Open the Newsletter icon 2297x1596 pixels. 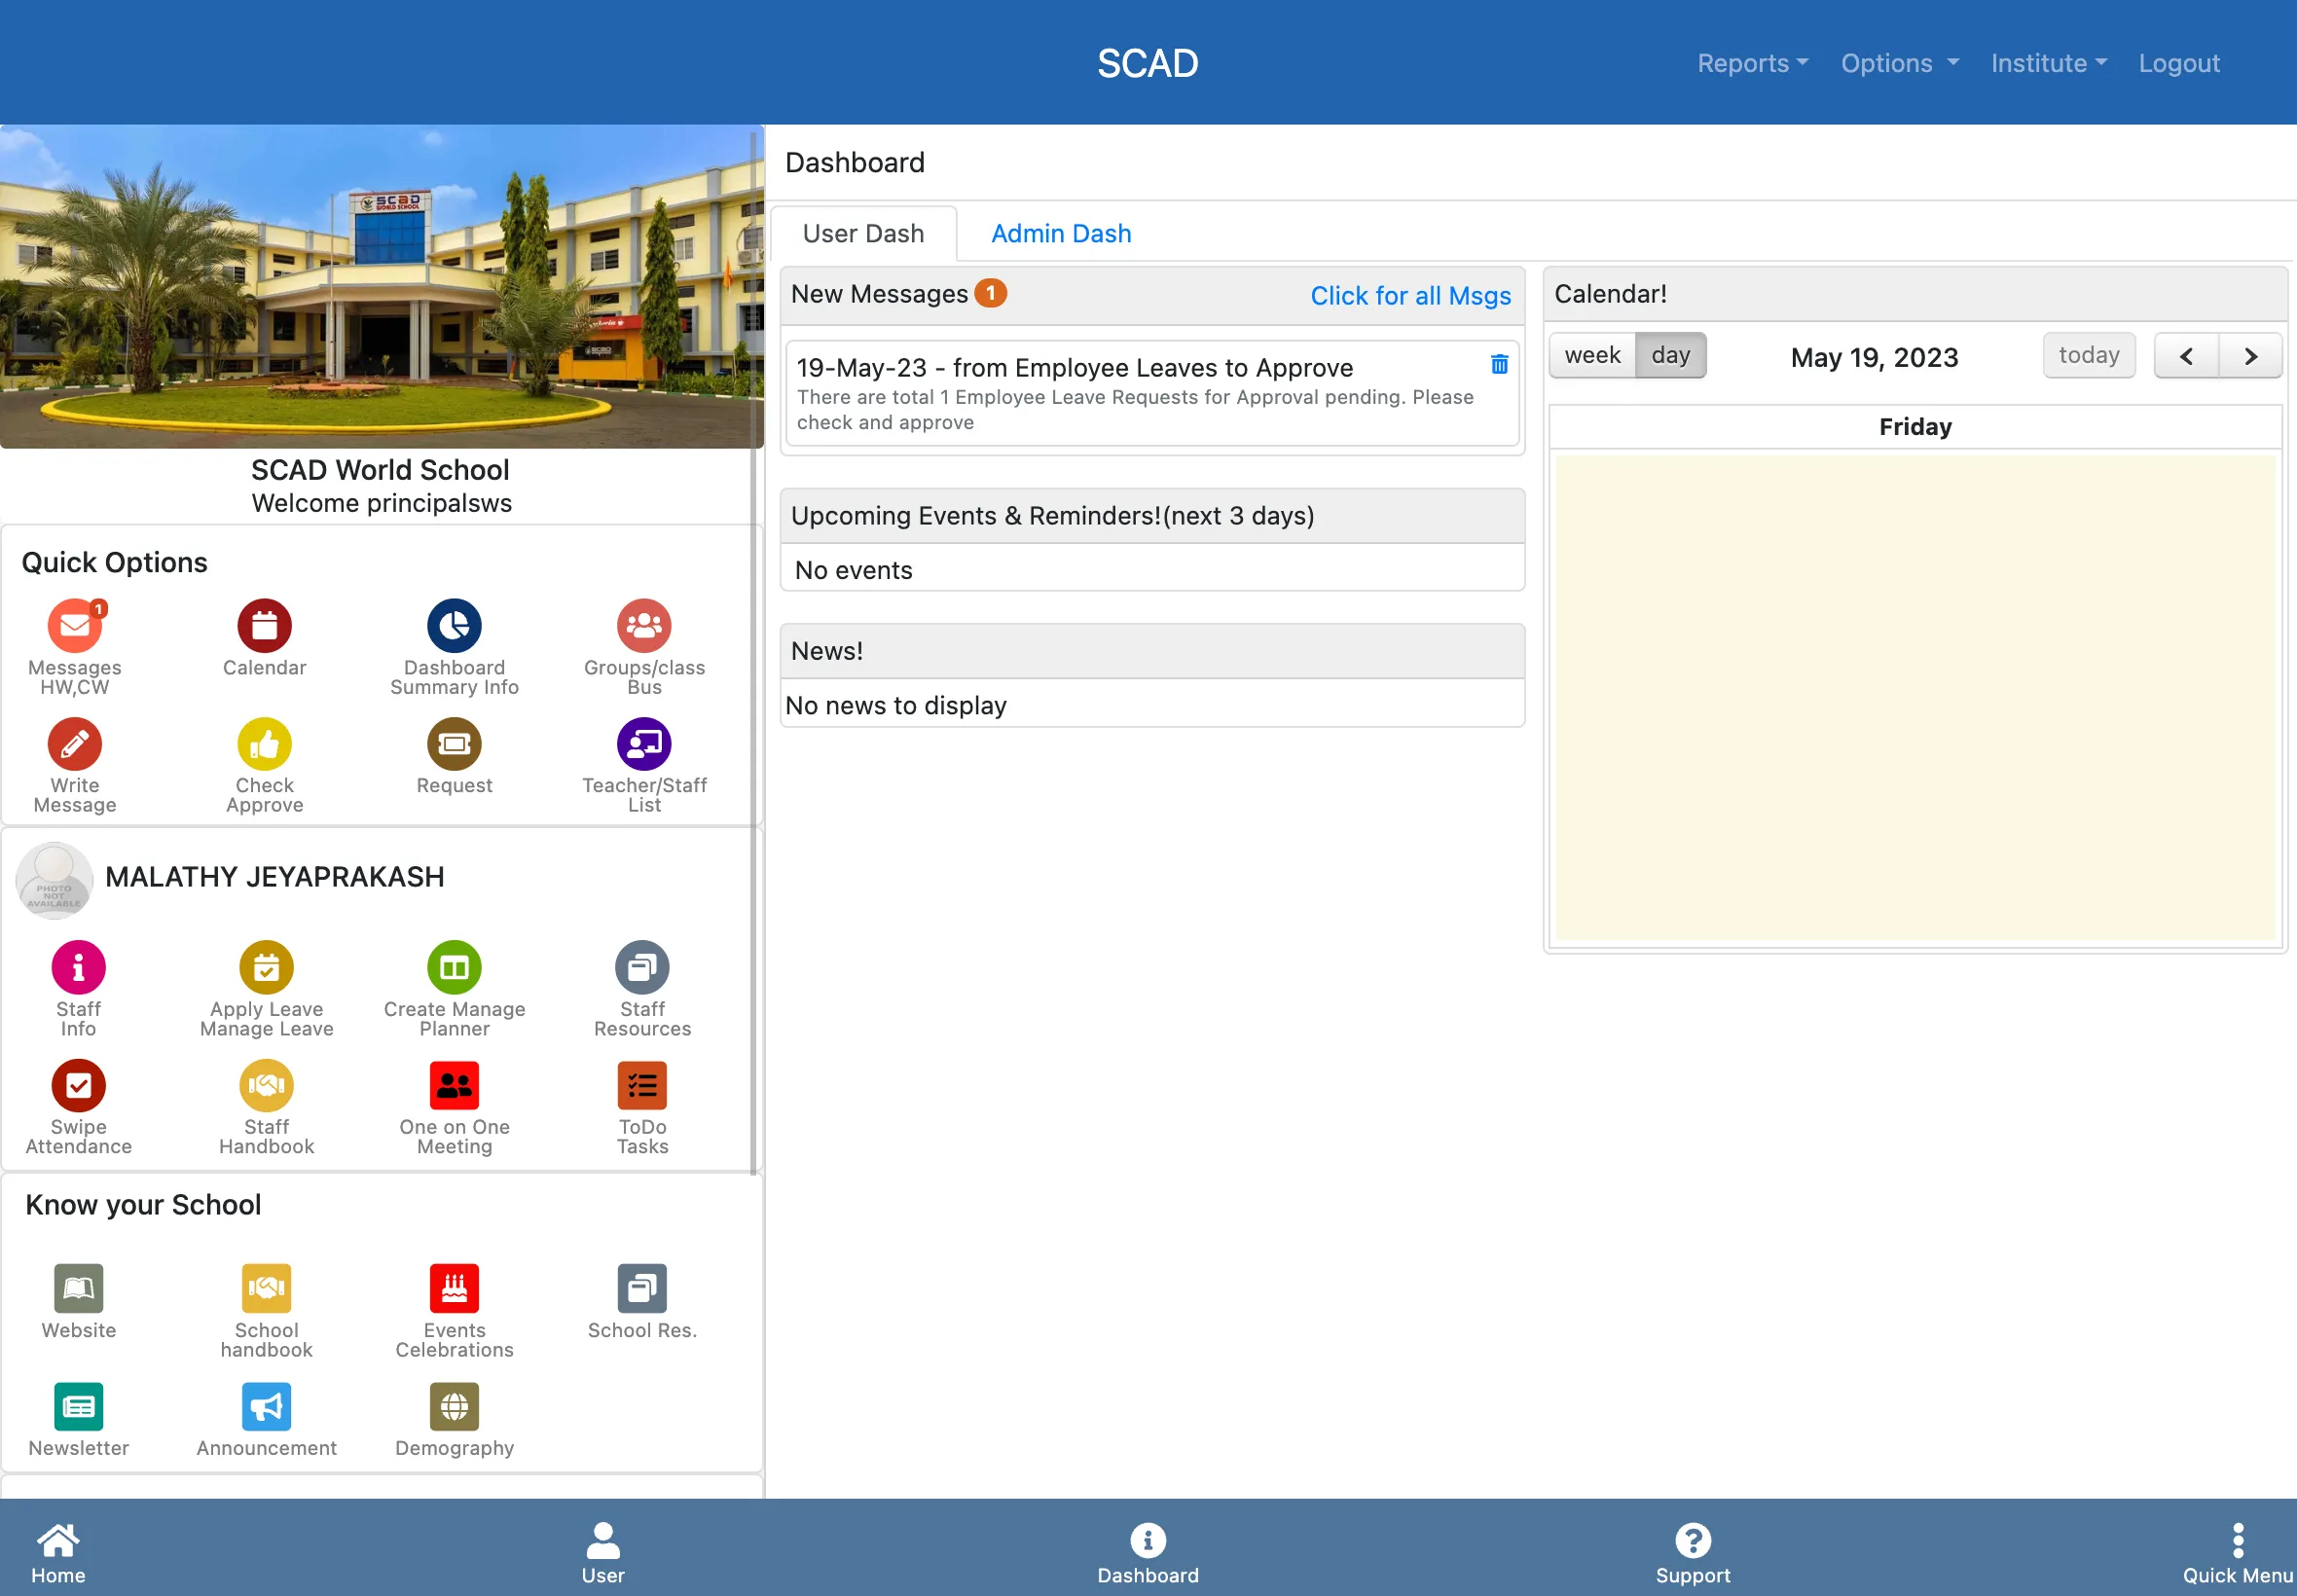pos(79,1406)
